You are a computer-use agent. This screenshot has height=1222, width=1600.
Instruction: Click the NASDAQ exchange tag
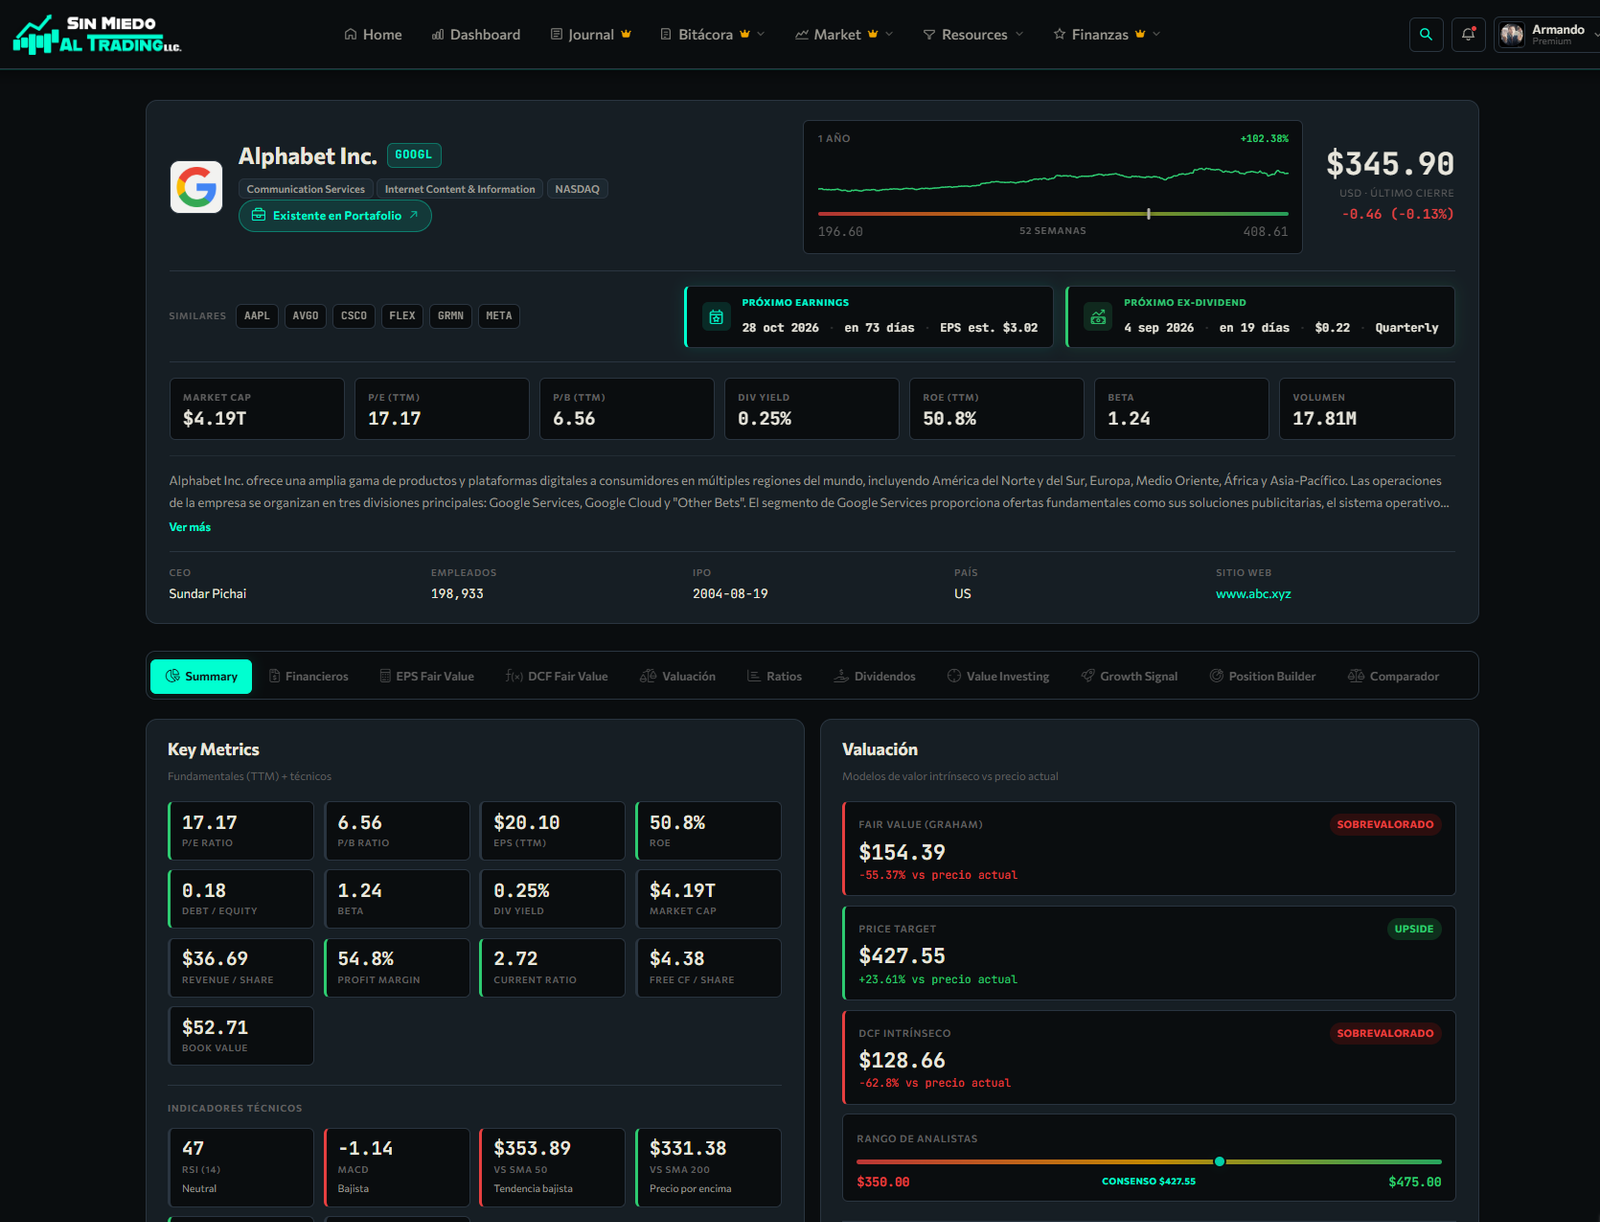pos(577,189)
